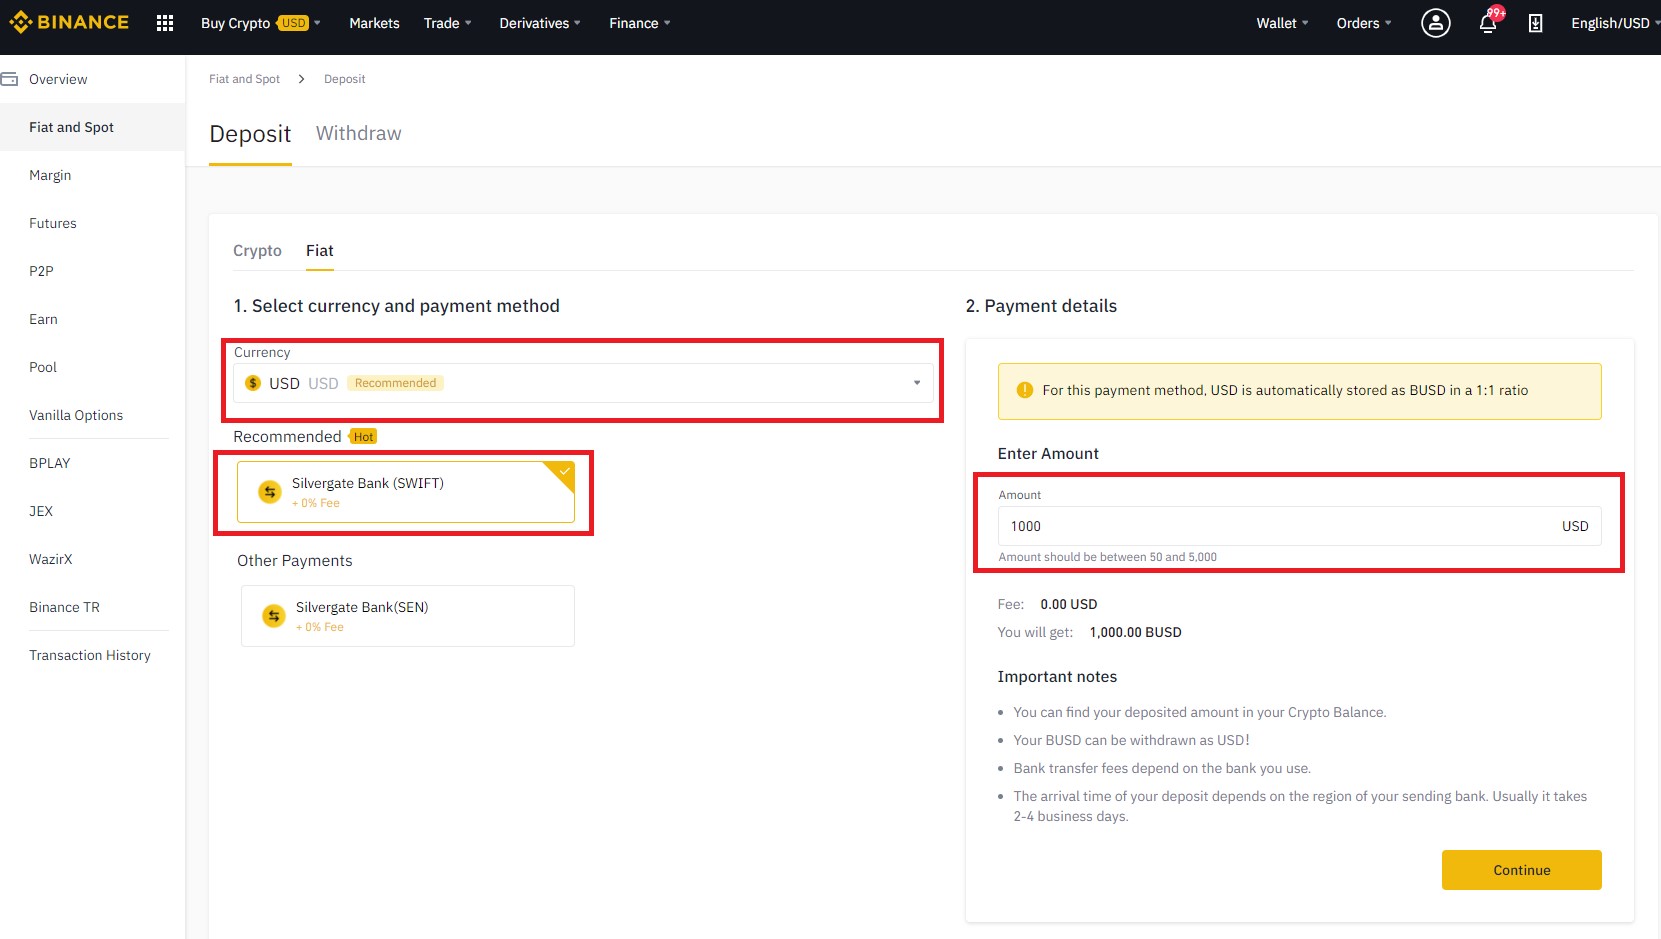
Task: Click the Binance logo
Action: tap(69, 22)
